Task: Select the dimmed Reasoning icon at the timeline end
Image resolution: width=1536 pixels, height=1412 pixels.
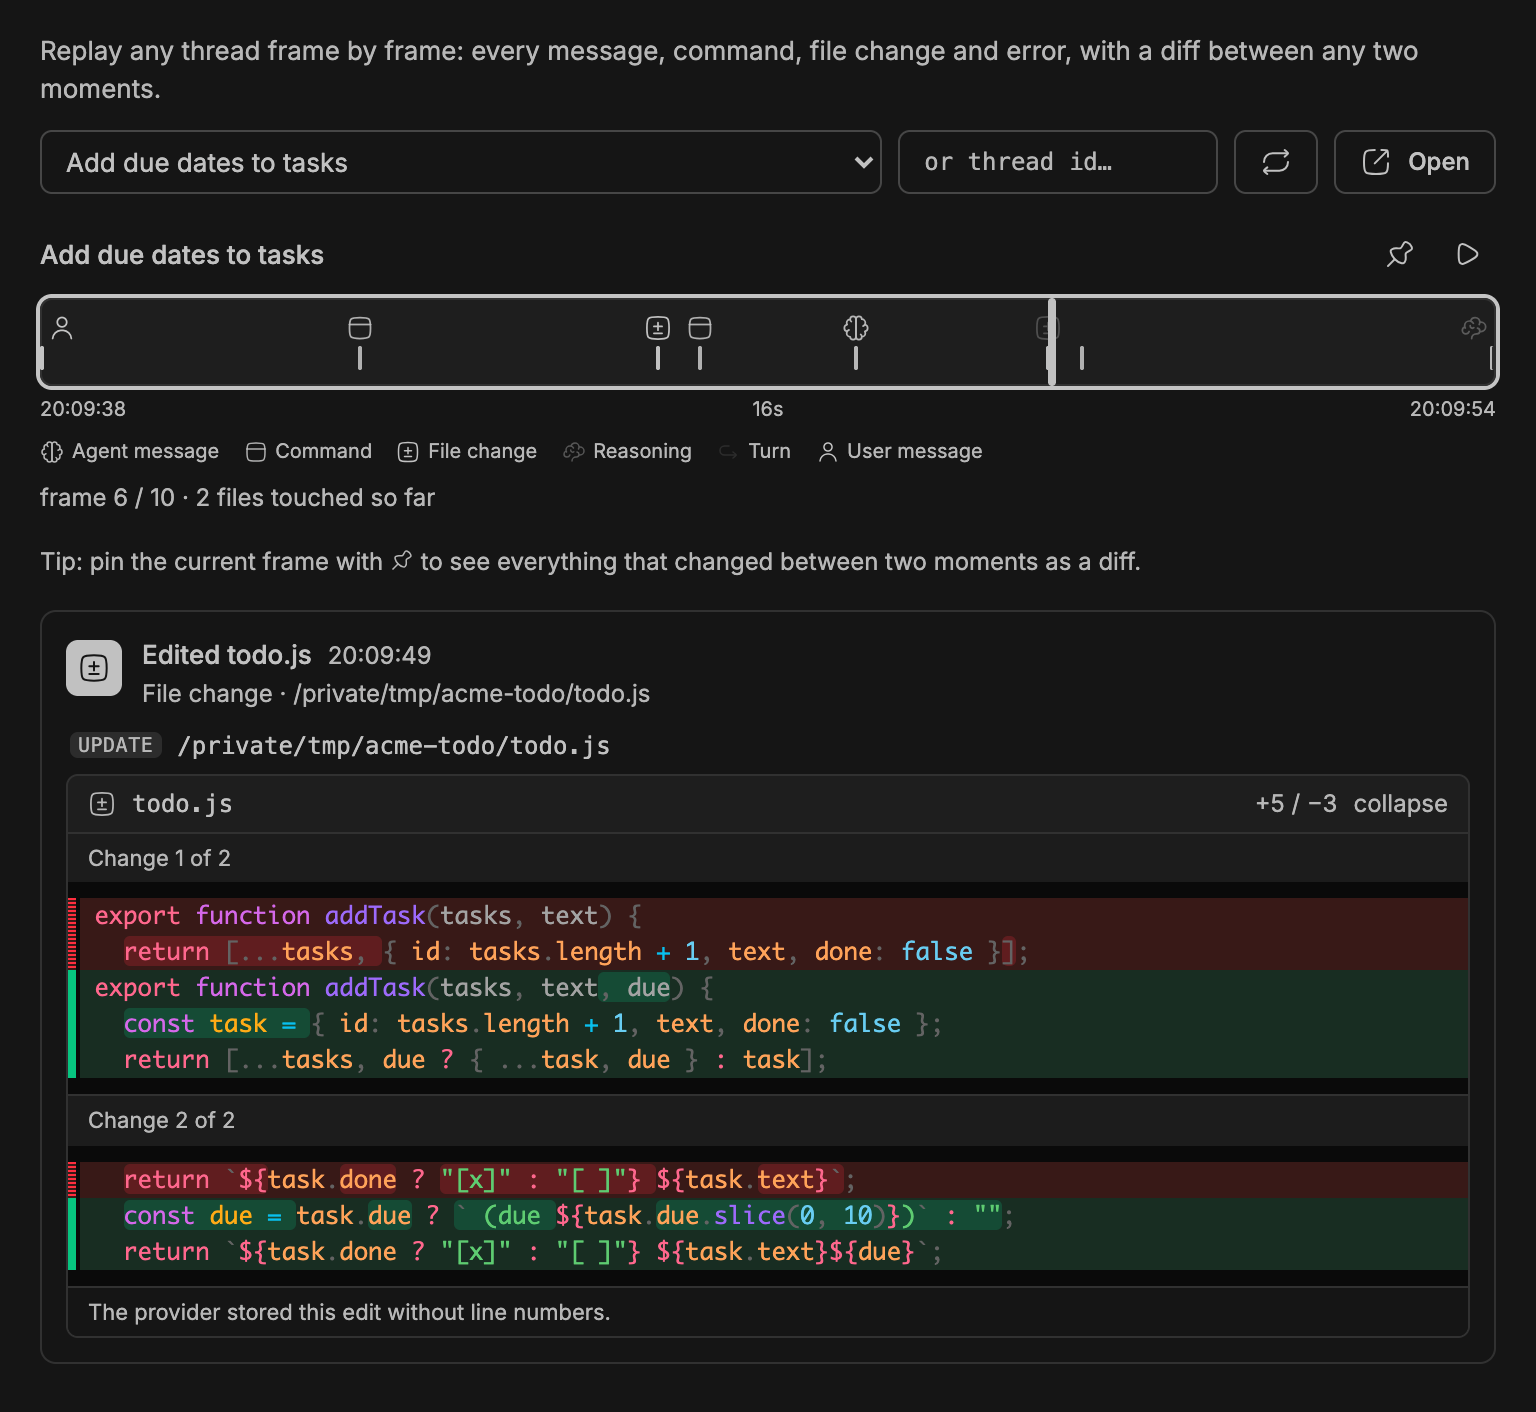Action: 1474,328
